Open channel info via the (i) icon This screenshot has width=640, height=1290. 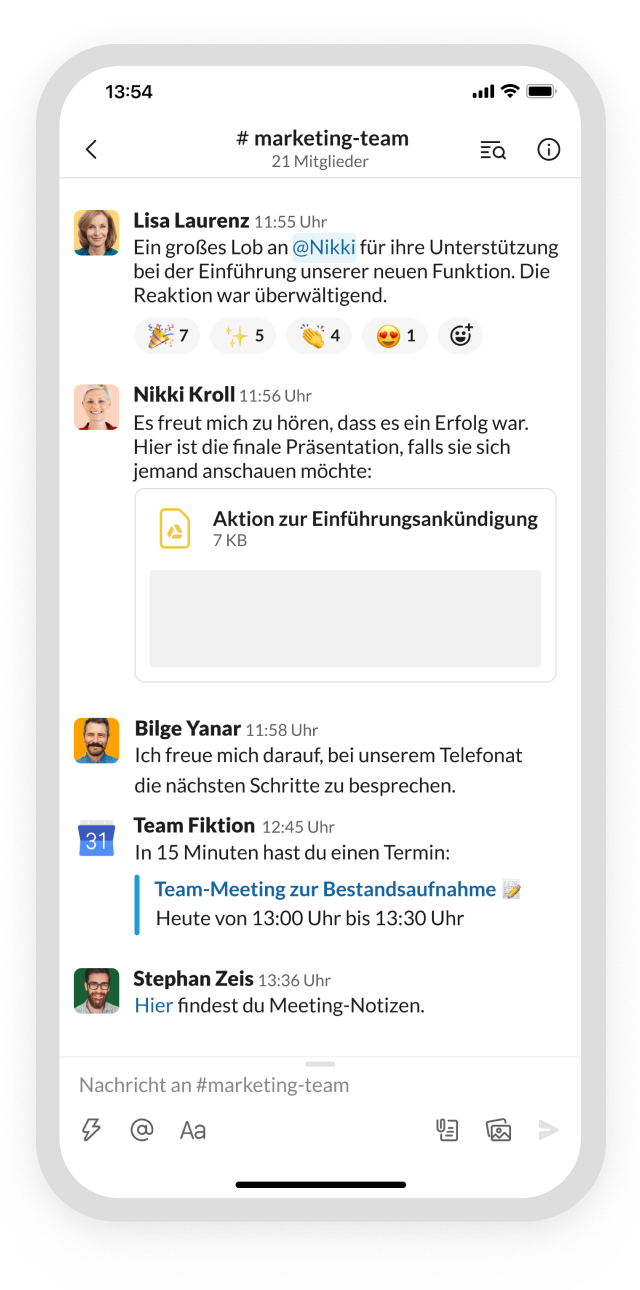coord(548,149)
